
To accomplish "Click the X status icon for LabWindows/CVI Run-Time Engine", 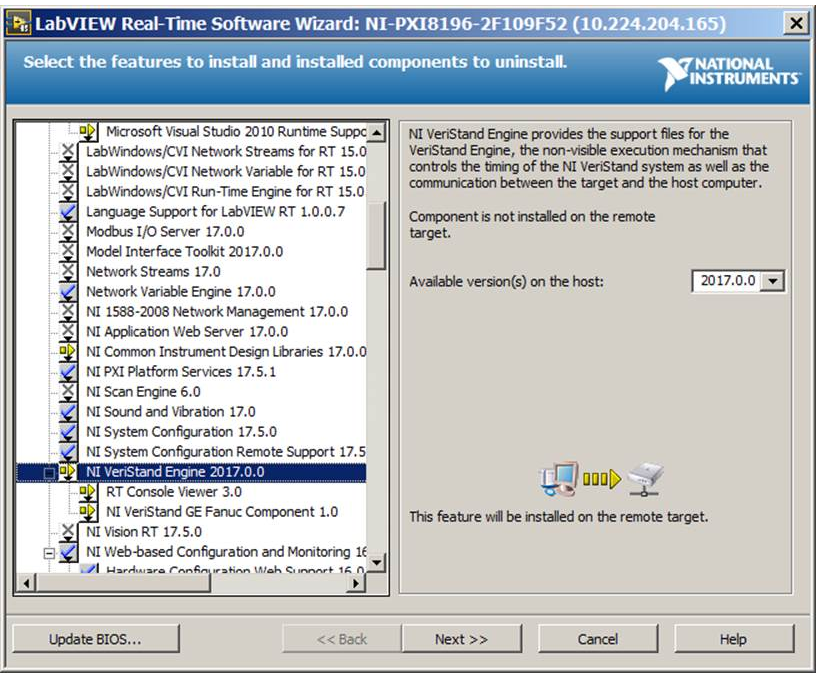I will click(x=68, y=191).
